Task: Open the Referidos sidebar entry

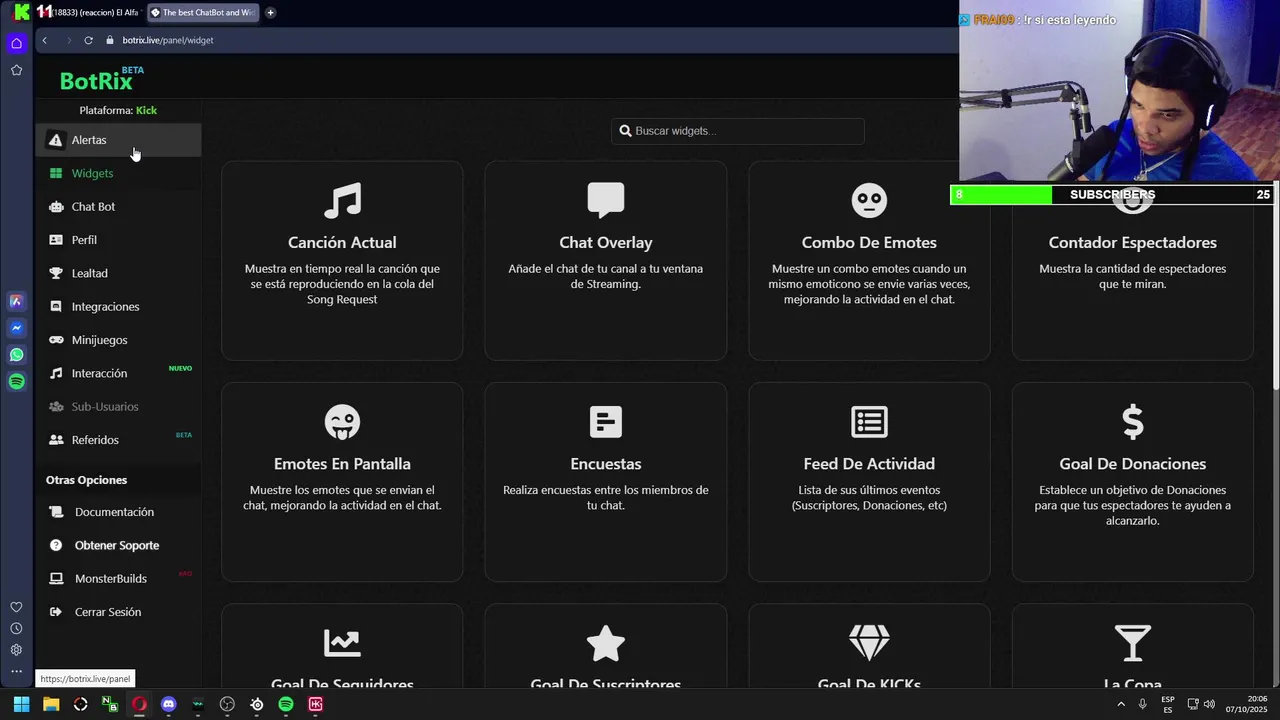Action: tap(119, 440)
